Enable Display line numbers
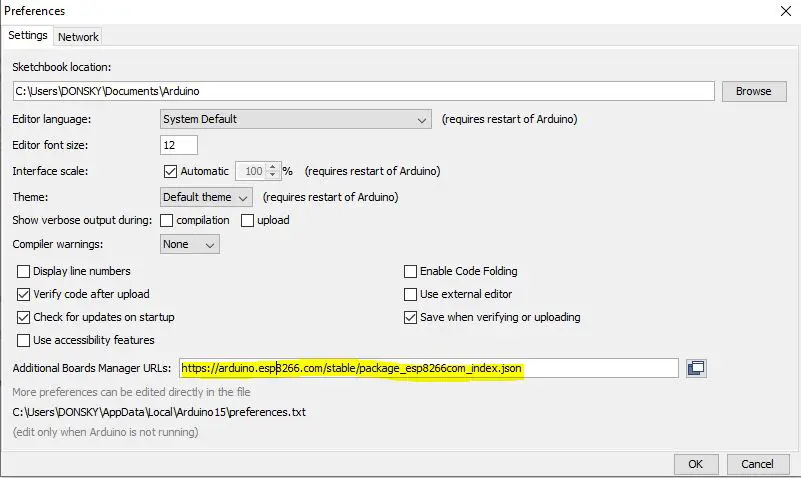The width and height of the screenshot is (801, 478). tap(24, 271)
